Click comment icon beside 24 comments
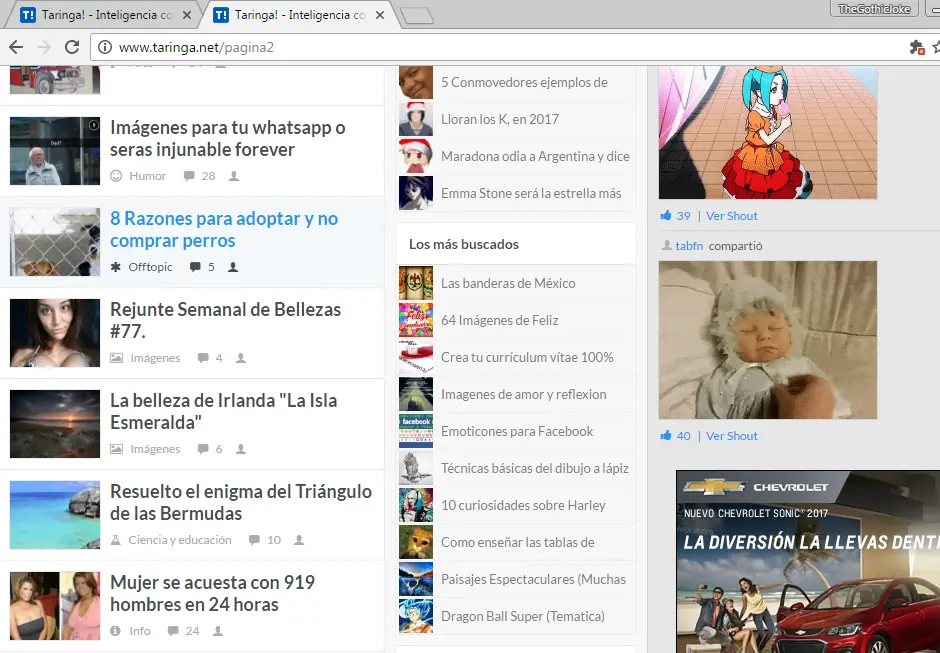 (x=173, y=631)
